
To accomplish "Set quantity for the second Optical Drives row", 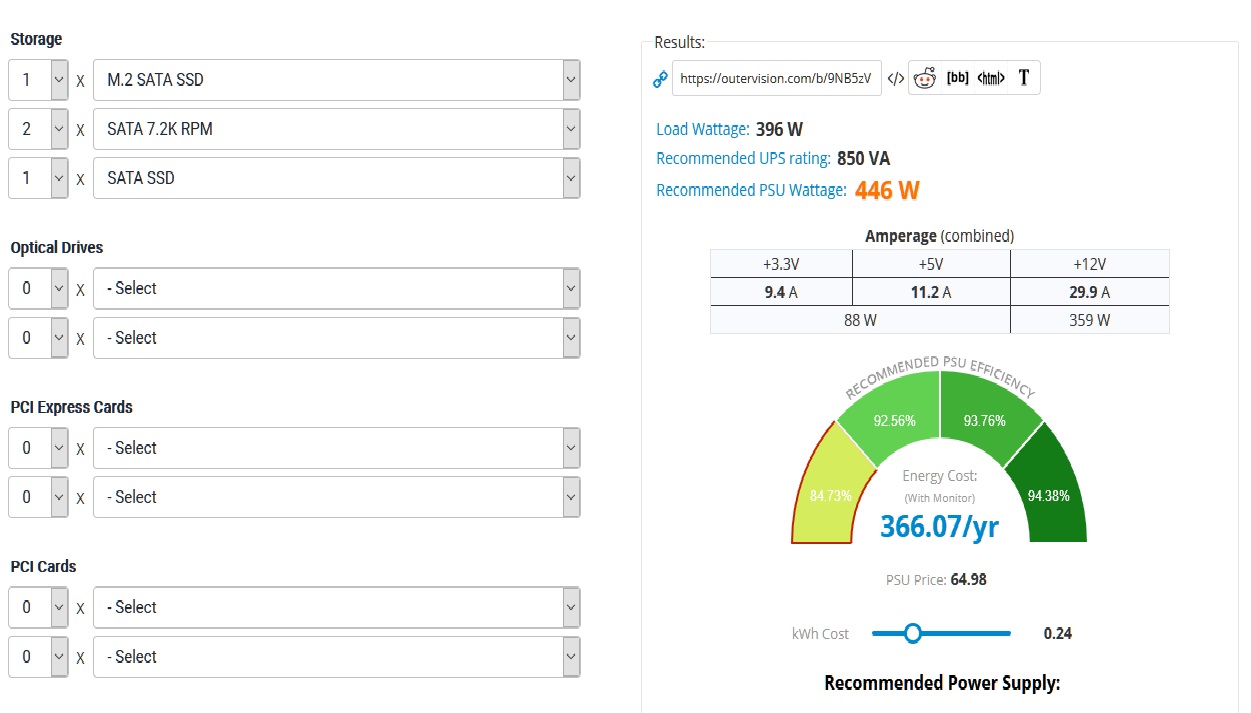I will click(38, 338).
